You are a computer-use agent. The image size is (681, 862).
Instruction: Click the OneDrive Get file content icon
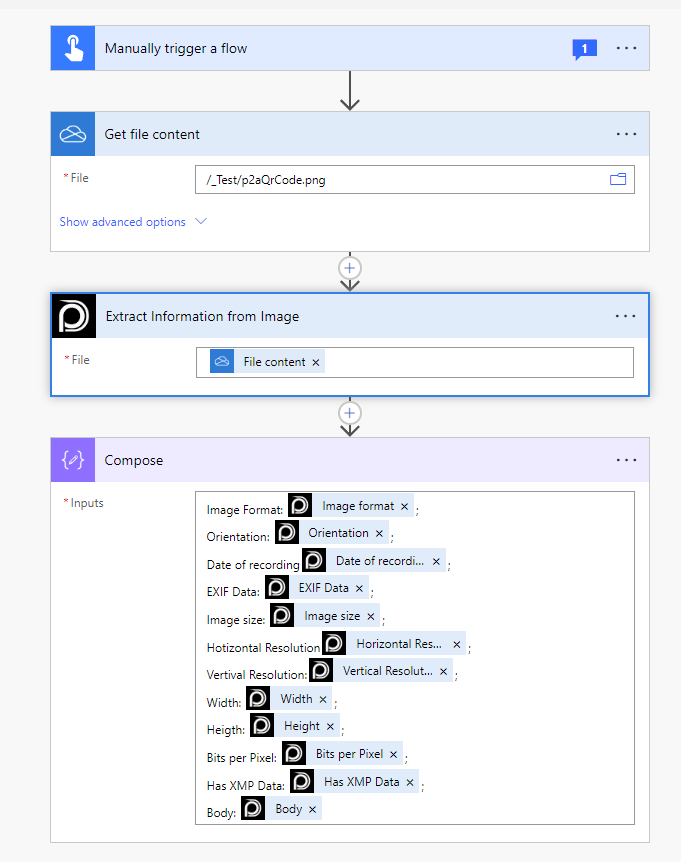73,134
